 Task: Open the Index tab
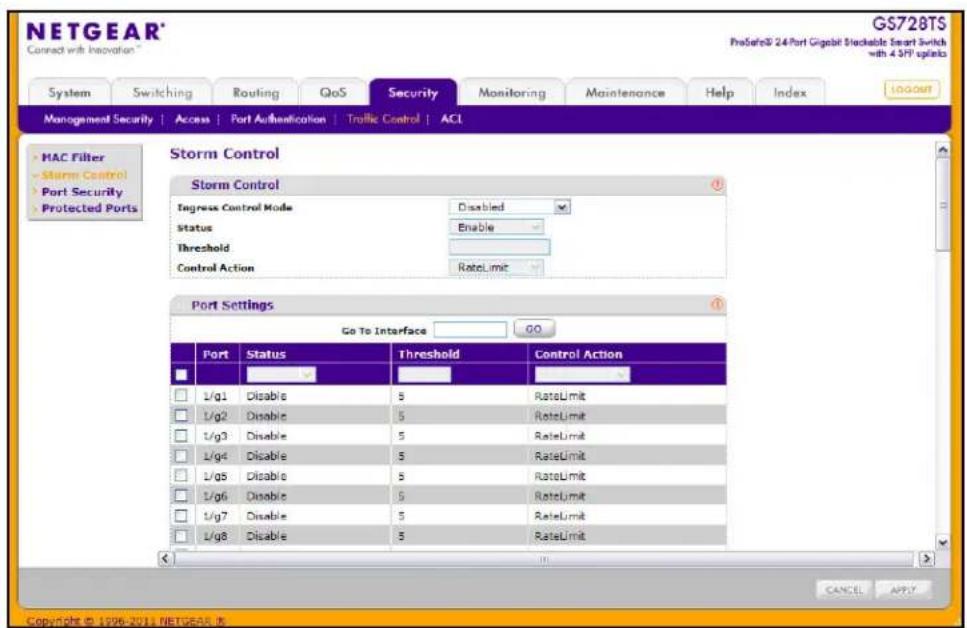click(x=790, y=93)
